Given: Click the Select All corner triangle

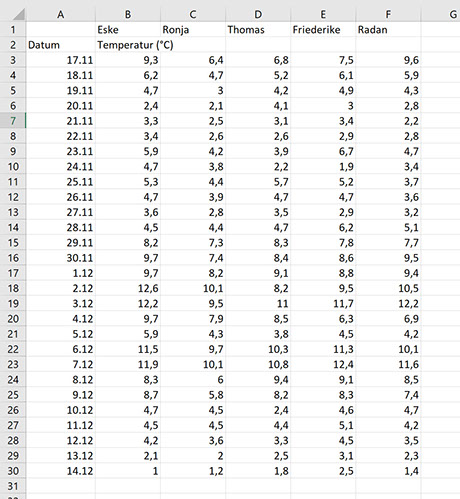Looking at the screenshot, I should click(18, 14).
